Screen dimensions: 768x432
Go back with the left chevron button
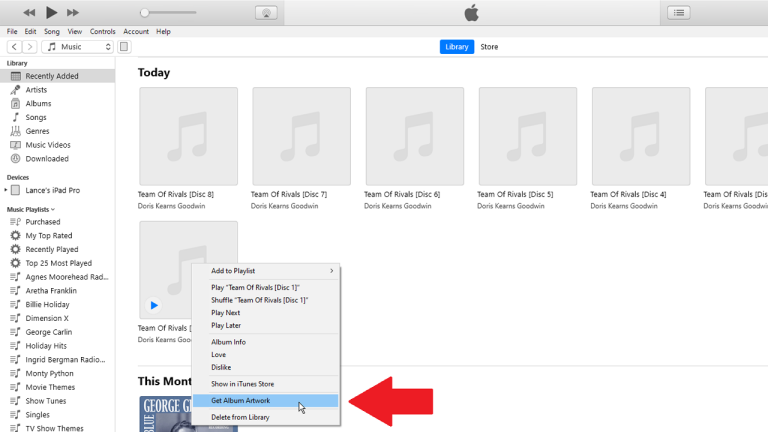[14, 47]
